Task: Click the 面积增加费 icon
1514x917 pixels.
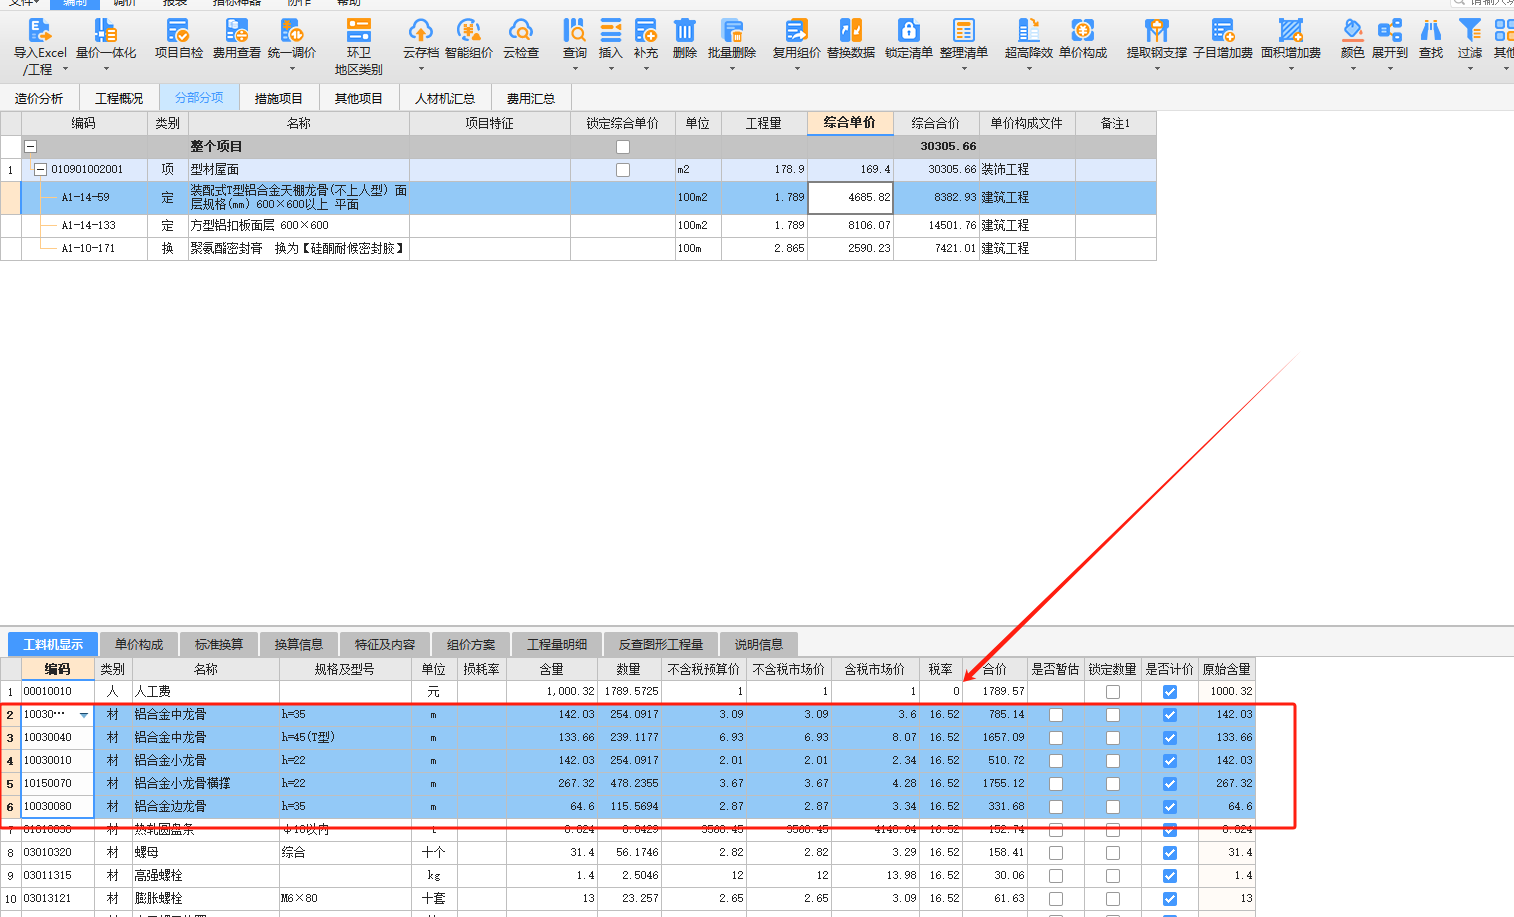Action: [x=1291, y=31]
